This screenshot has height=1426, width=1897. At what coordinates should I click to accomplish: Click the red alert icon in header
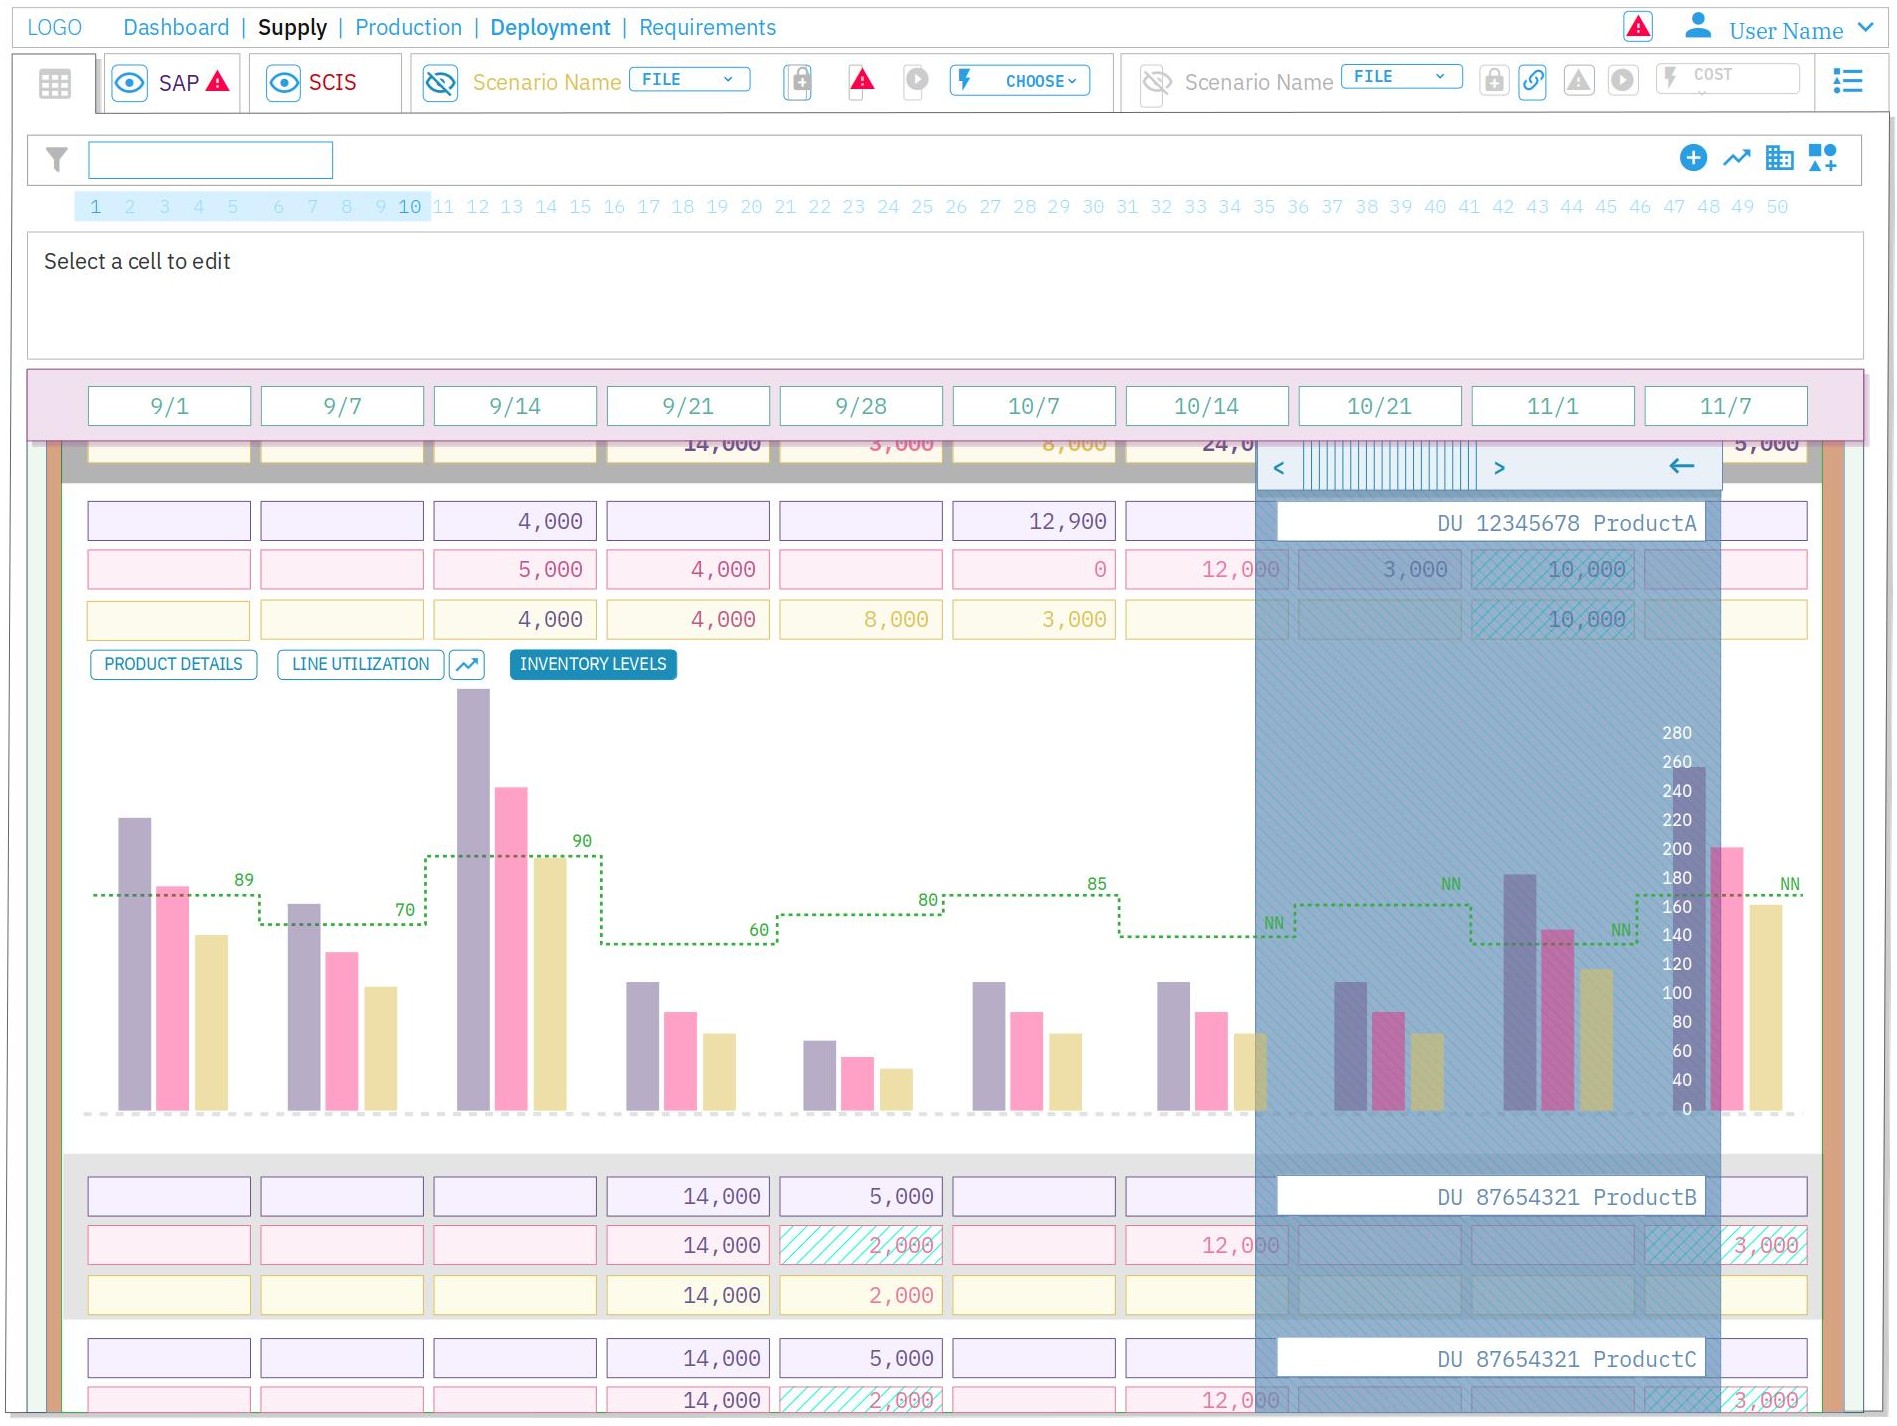[x=1637, y=27]
